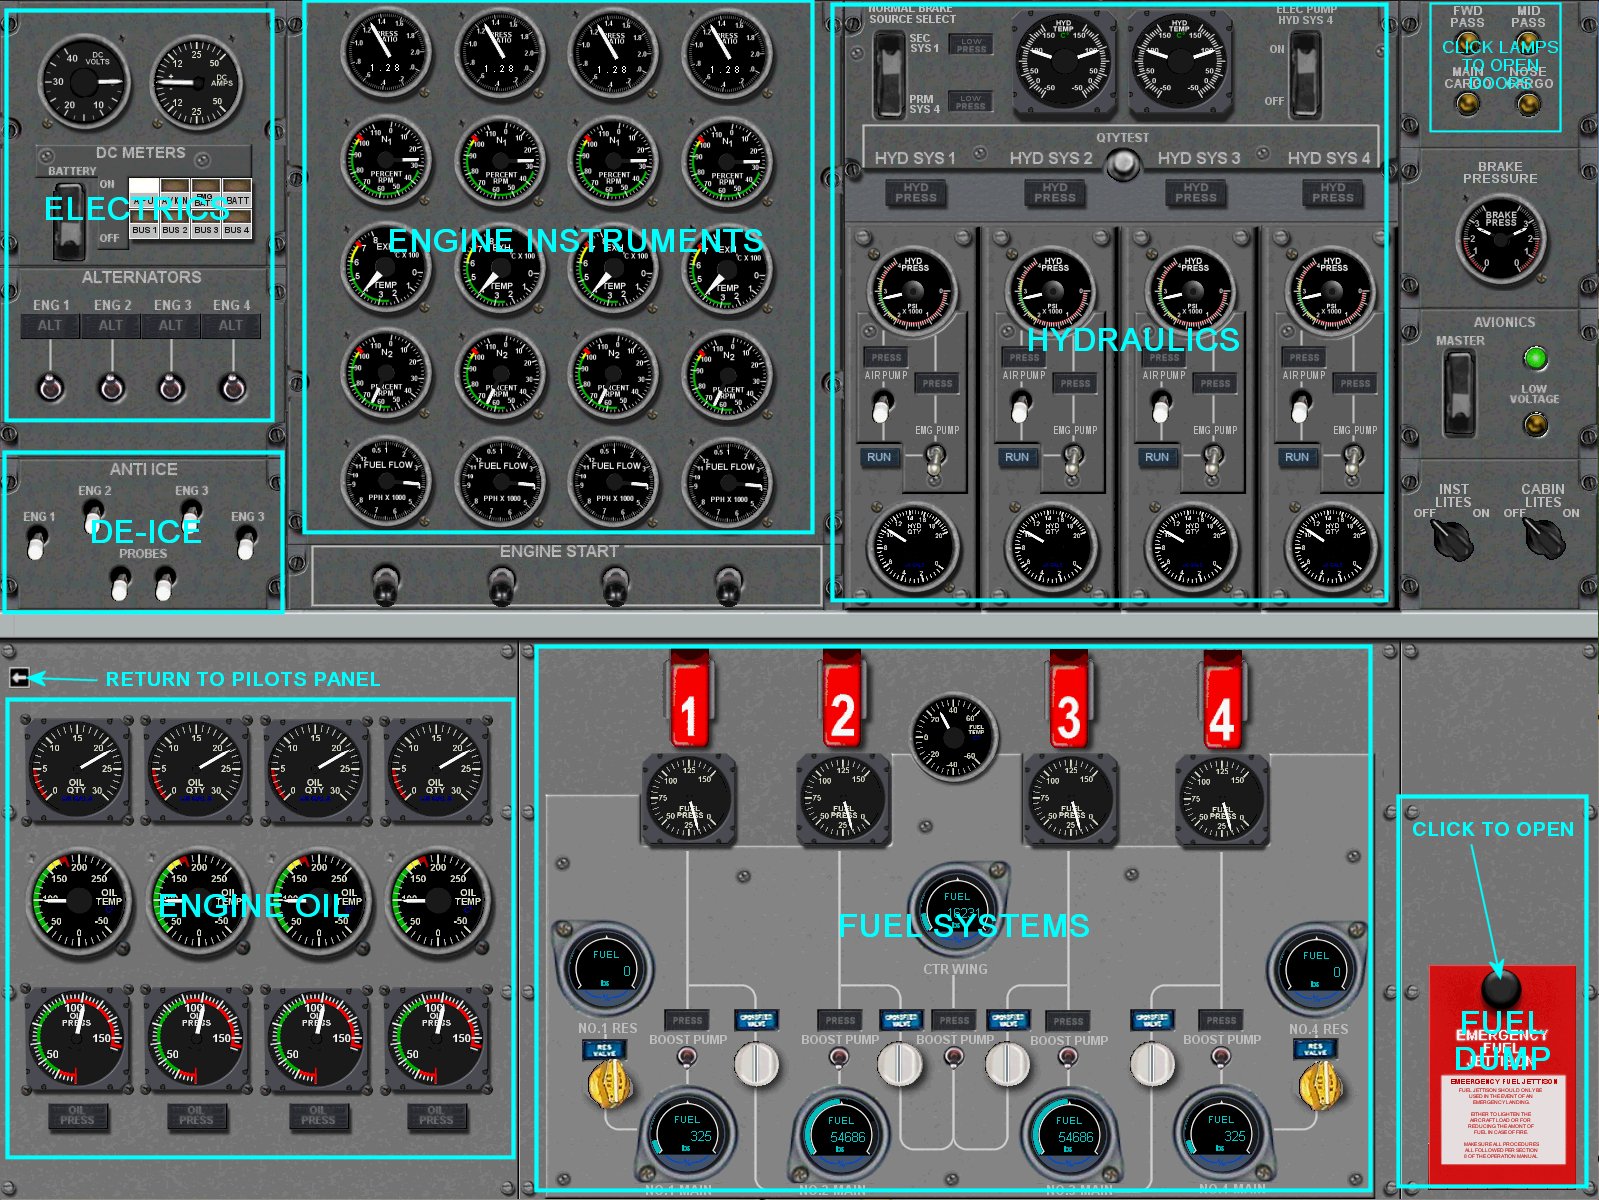Toggle the NO.1 MAIN boost pump switch
The width and height of the screenshot is (1599, 1200).
pos(687,1057)
